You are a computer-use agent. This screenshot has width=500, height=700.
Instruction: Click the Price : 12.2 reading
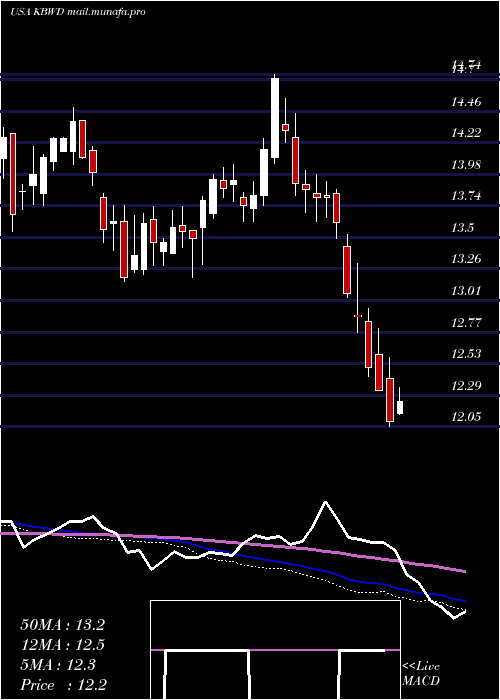click(x=62, y=685)
